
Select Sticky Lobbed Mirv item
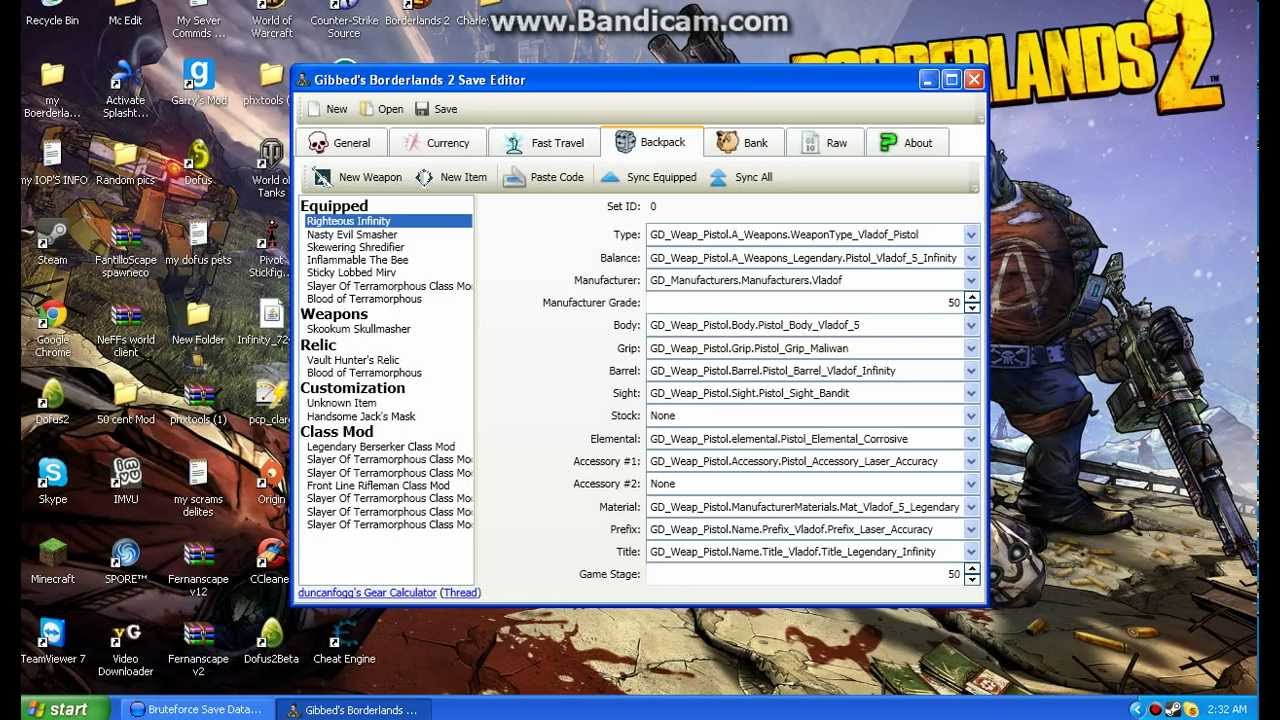pyautogui.click(x=351, y=273)
